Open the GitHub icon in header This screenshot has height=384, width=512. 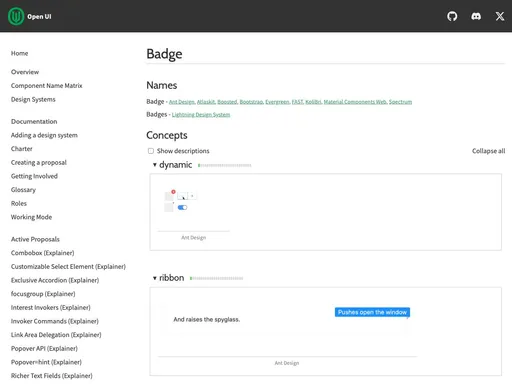[452, 16]
